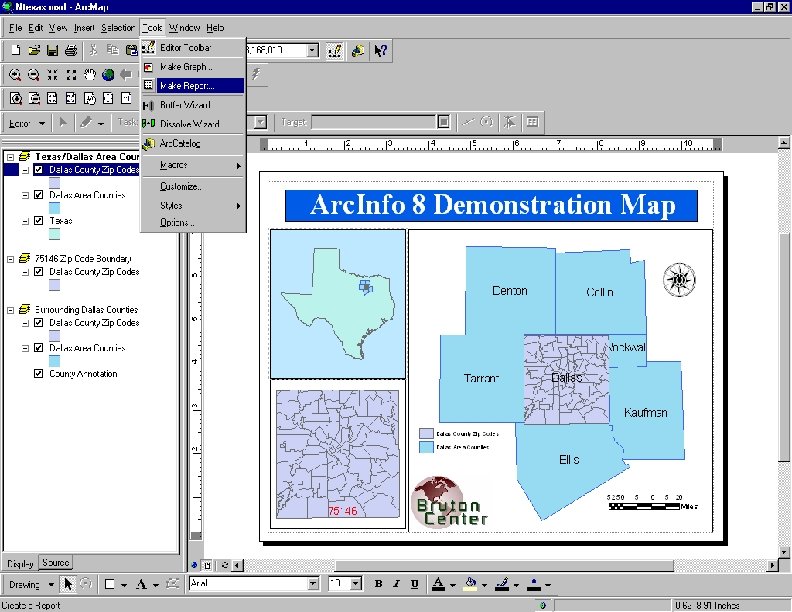Open the Macros submenu
Screen dimensions: 792x612
[193, 165]
